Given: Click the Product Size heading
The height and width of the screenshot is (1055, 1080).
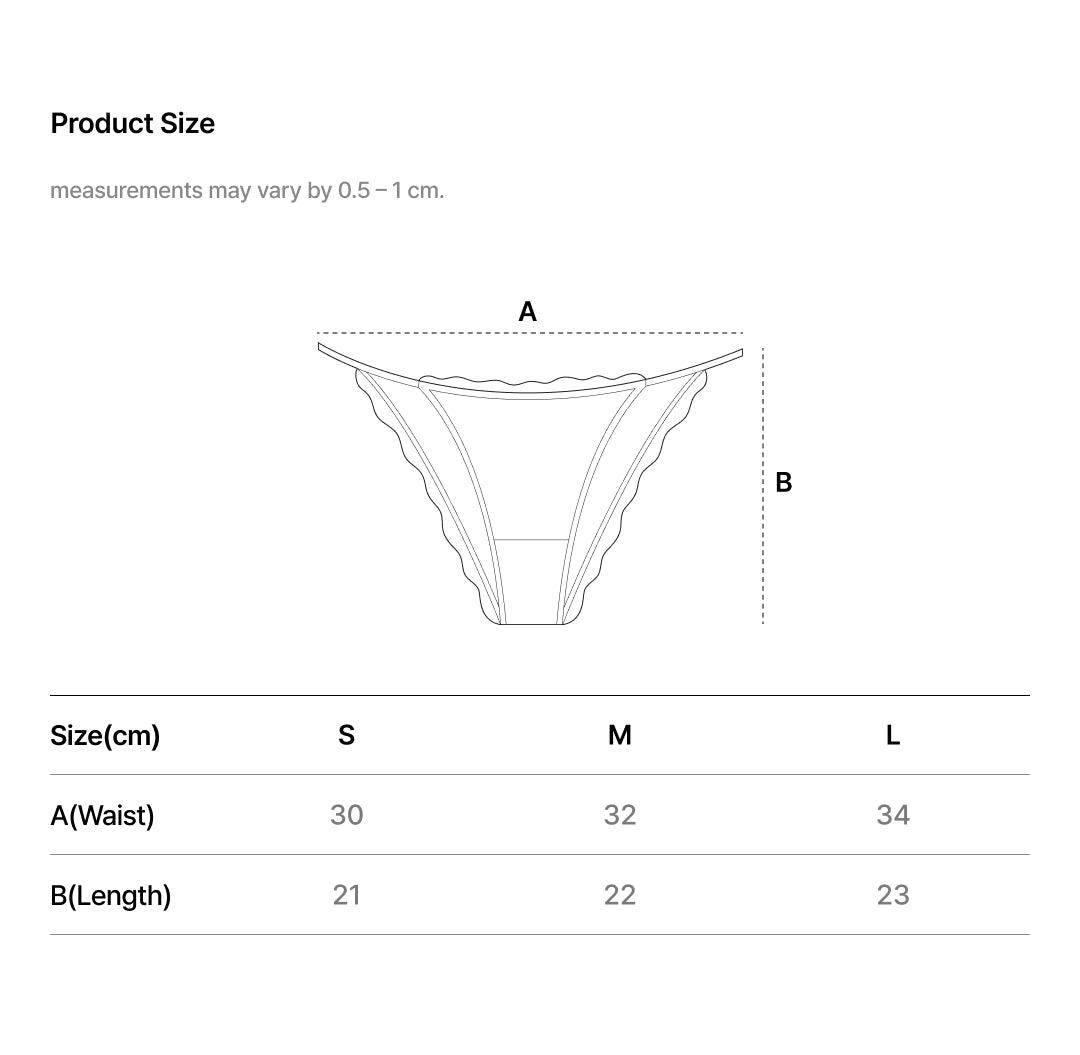Looking at the screenshot, I should click(133, 124).
